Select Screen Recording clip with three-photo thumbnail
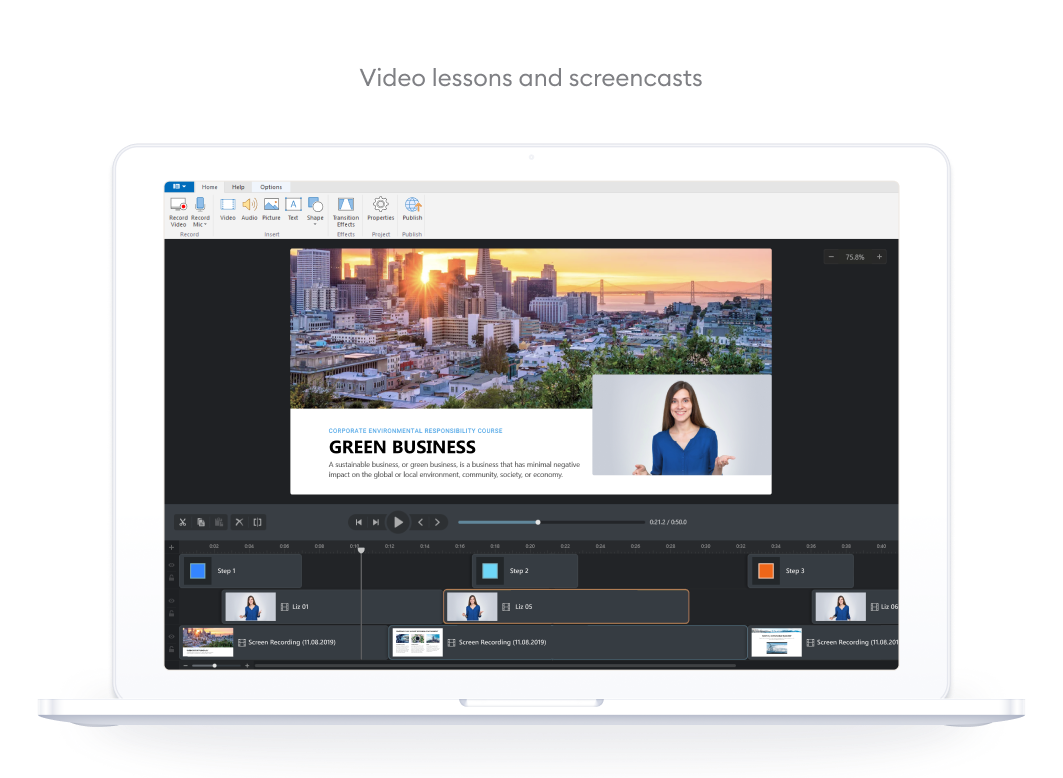 pyautogui.click(x=568, y=642)
